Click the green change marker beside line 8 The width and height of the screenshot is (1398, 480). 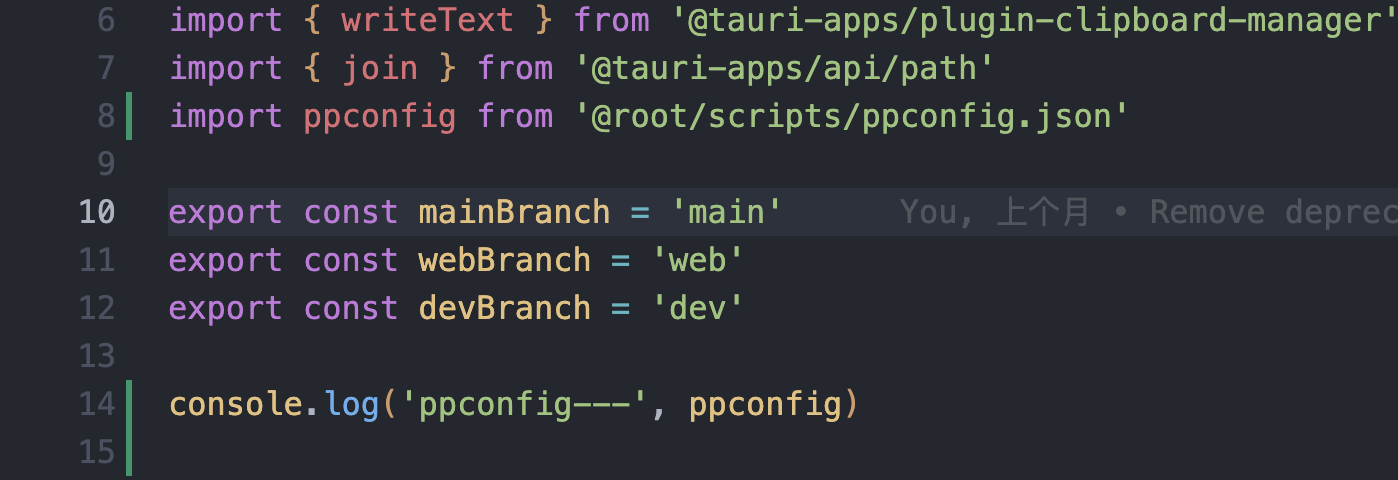(129, 116)
